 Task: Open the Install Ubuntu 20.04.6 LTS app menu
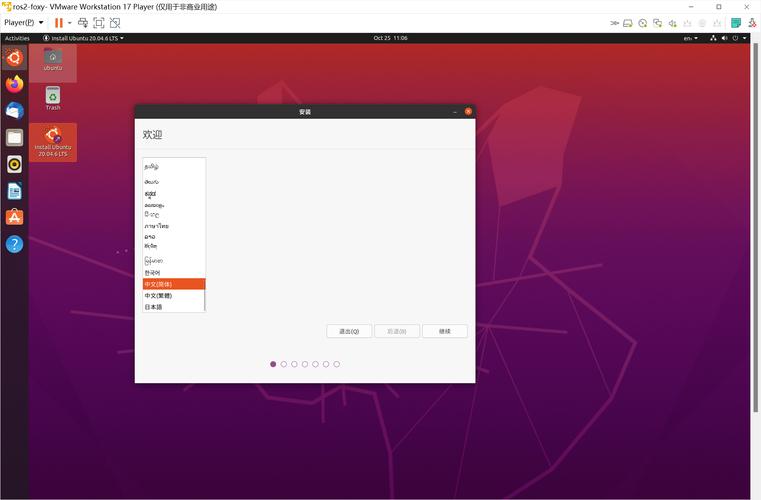[x=83, y=38]
